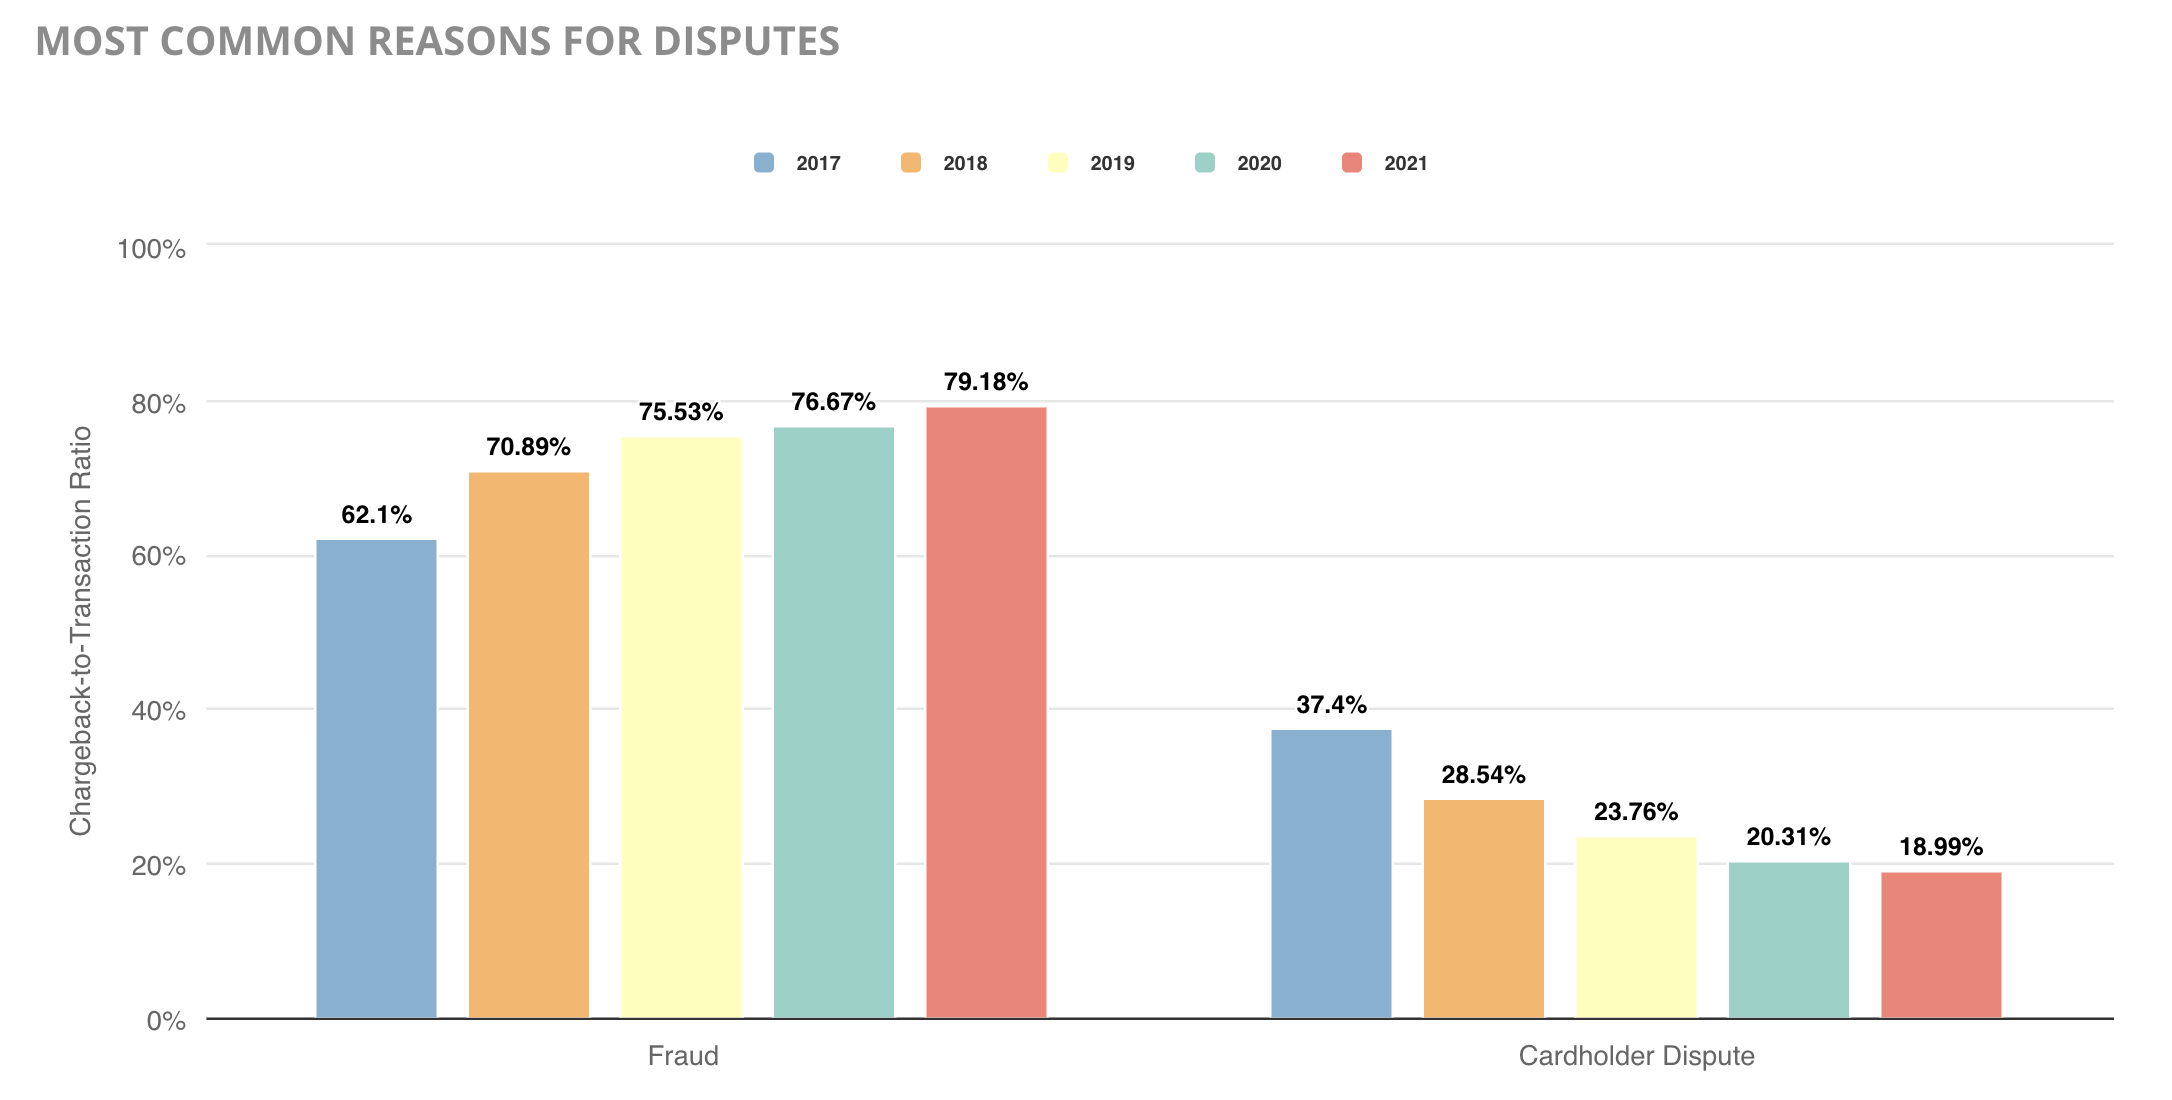2172x1100 pixels.
Task: Click the Cardholder Dispute 28.54% bar
Action: (x=1483, y=908)
